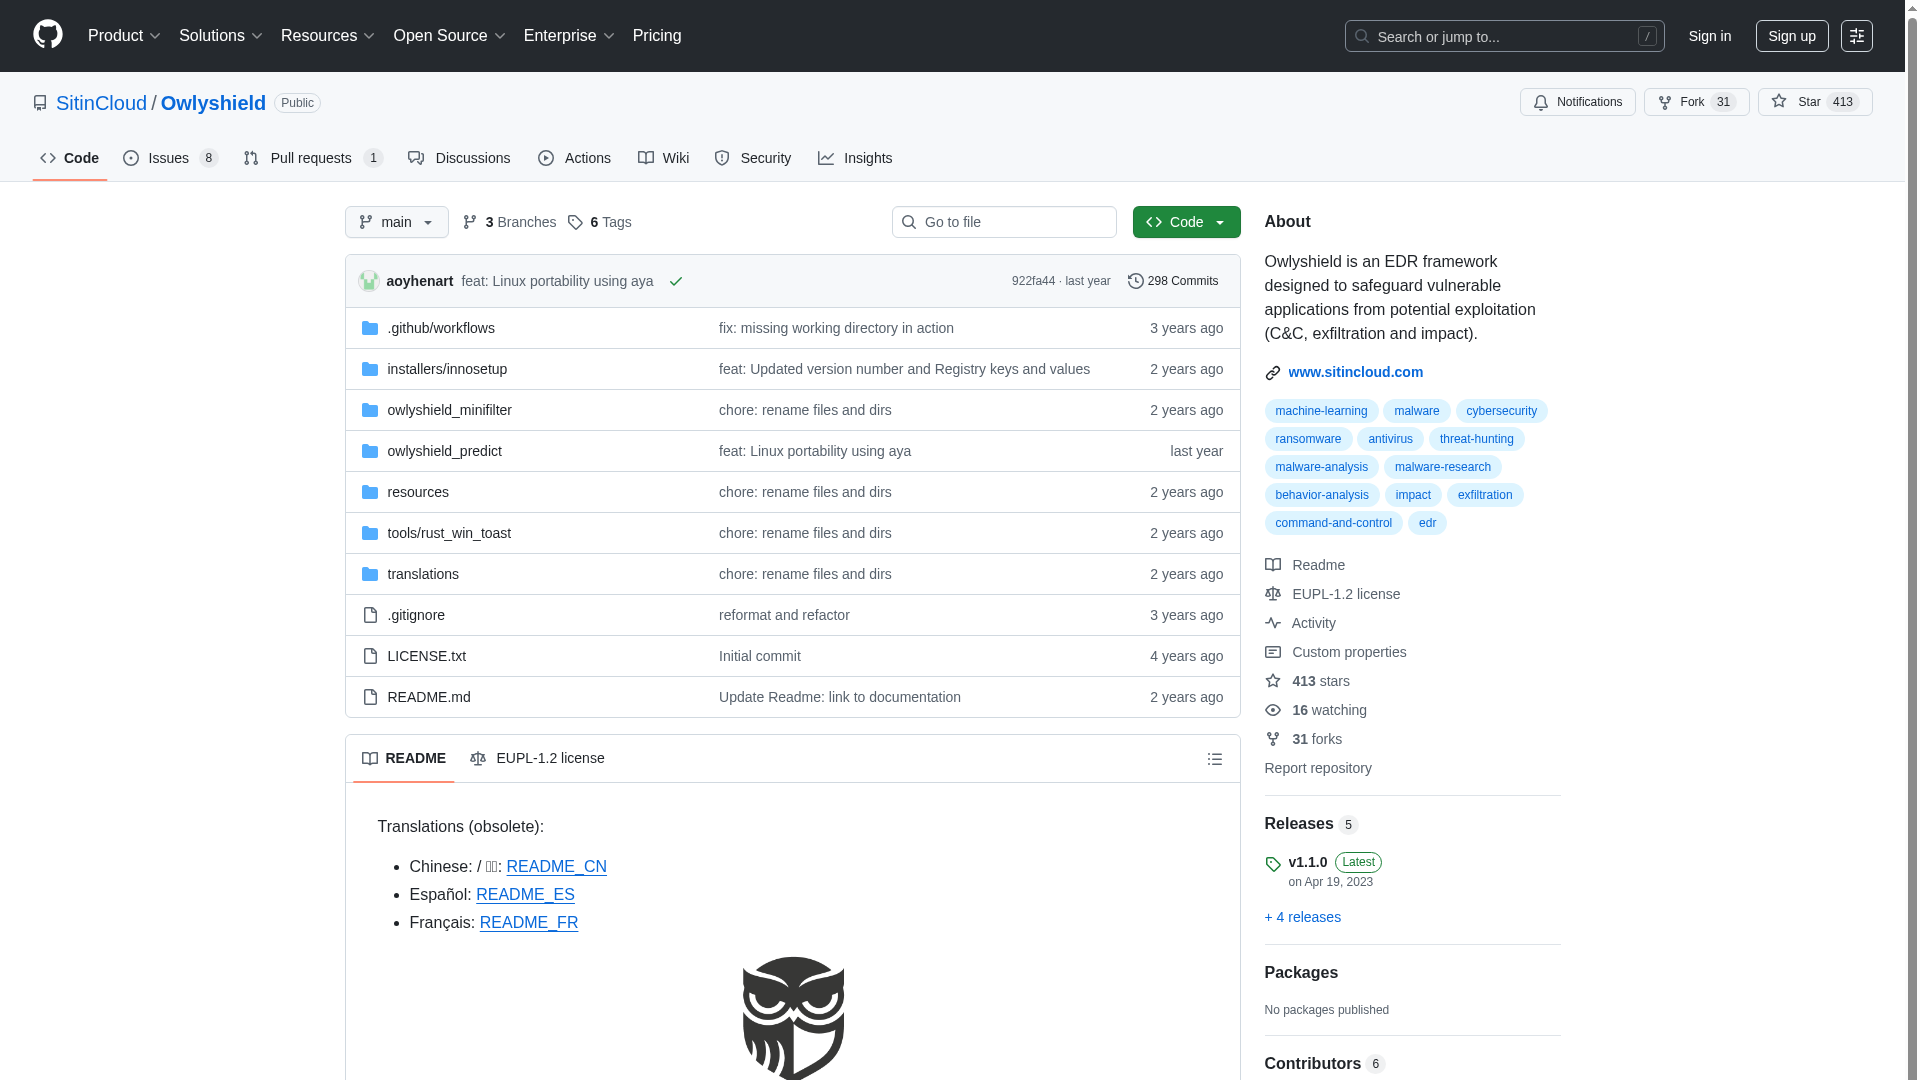Switch to the Security tab
The image size is (1920, 1080).
pyautogui.click(x=752, y=158)
